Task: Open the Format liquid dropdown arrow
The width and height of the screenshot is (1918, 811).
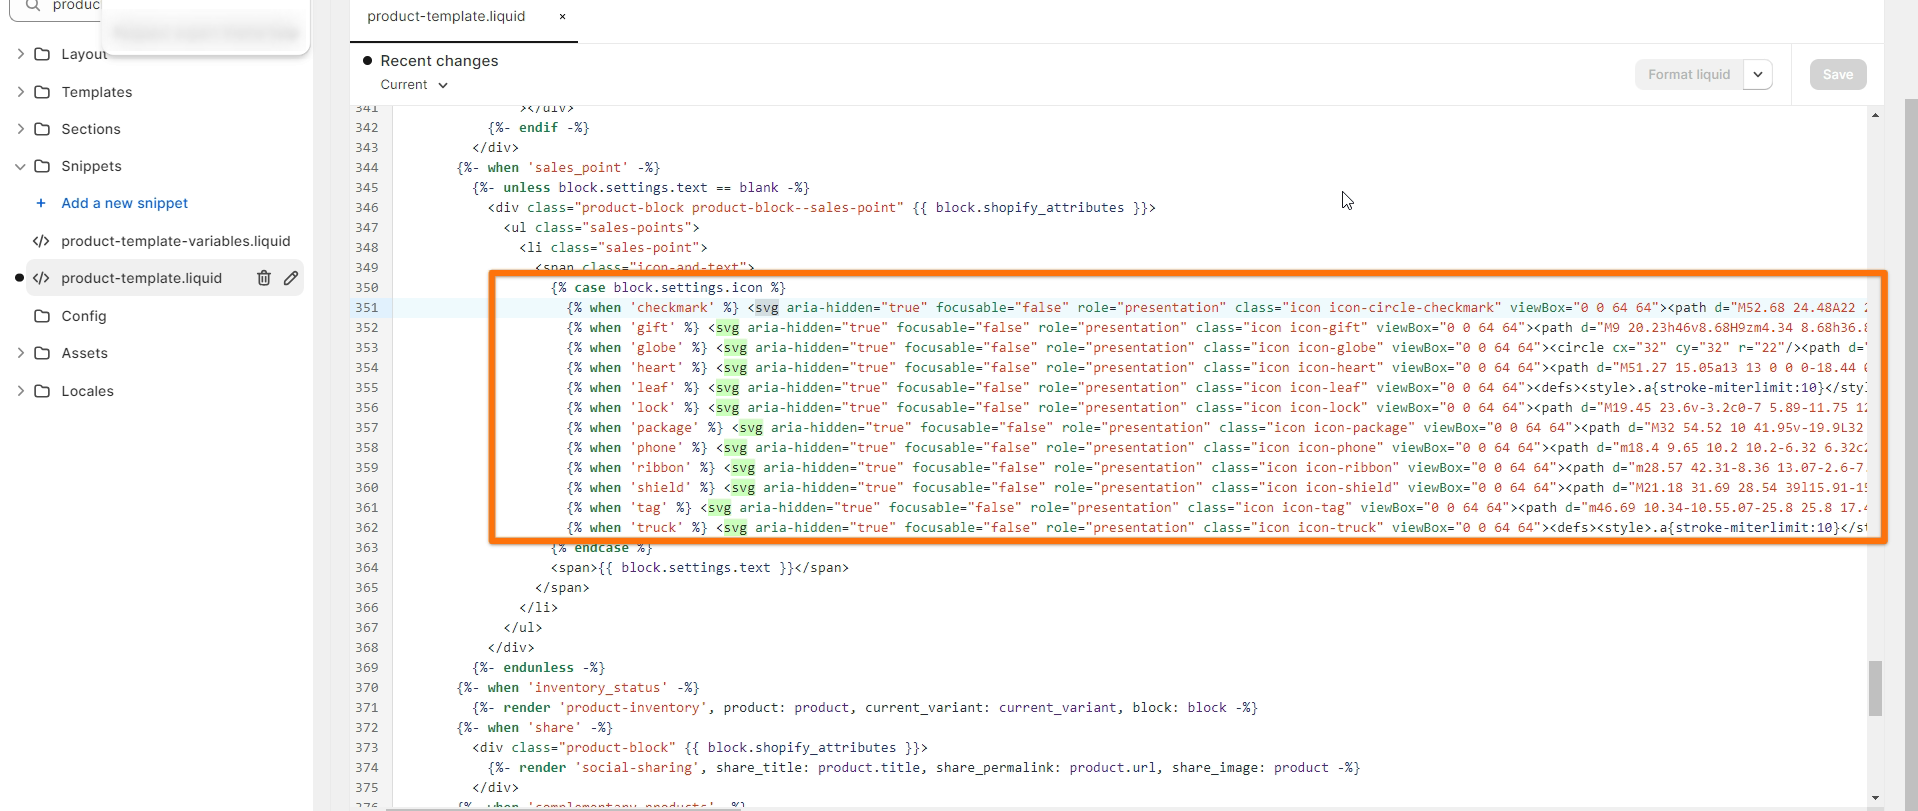Action: point(1758,74)
